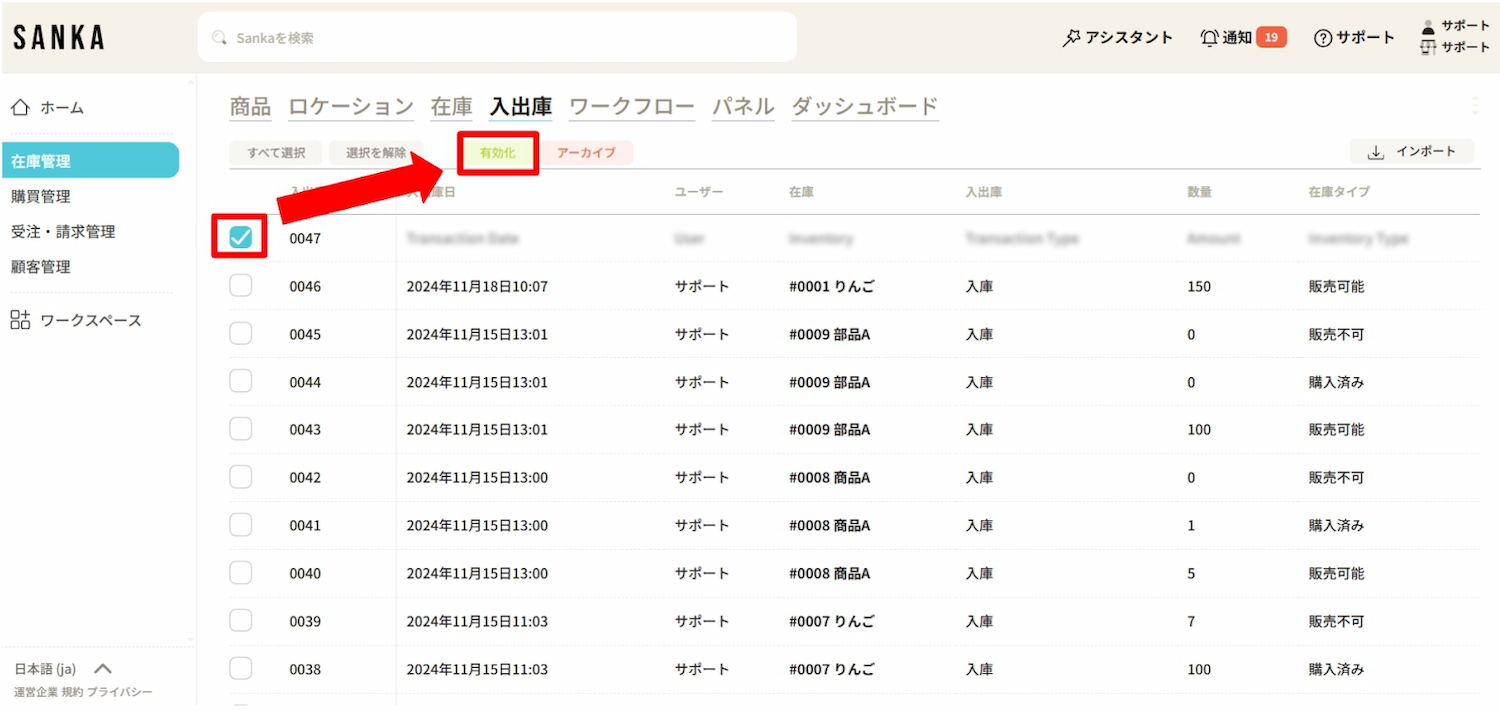Check the row 0046 checkbox
Viewport: 1500px width, 713px height.
(240, 286)
